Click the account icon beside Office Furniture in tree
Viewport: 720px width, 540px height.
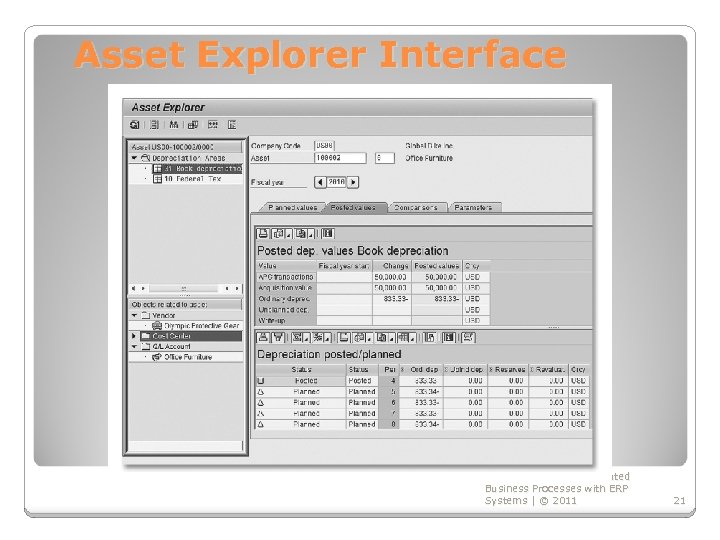coord(157,357)
